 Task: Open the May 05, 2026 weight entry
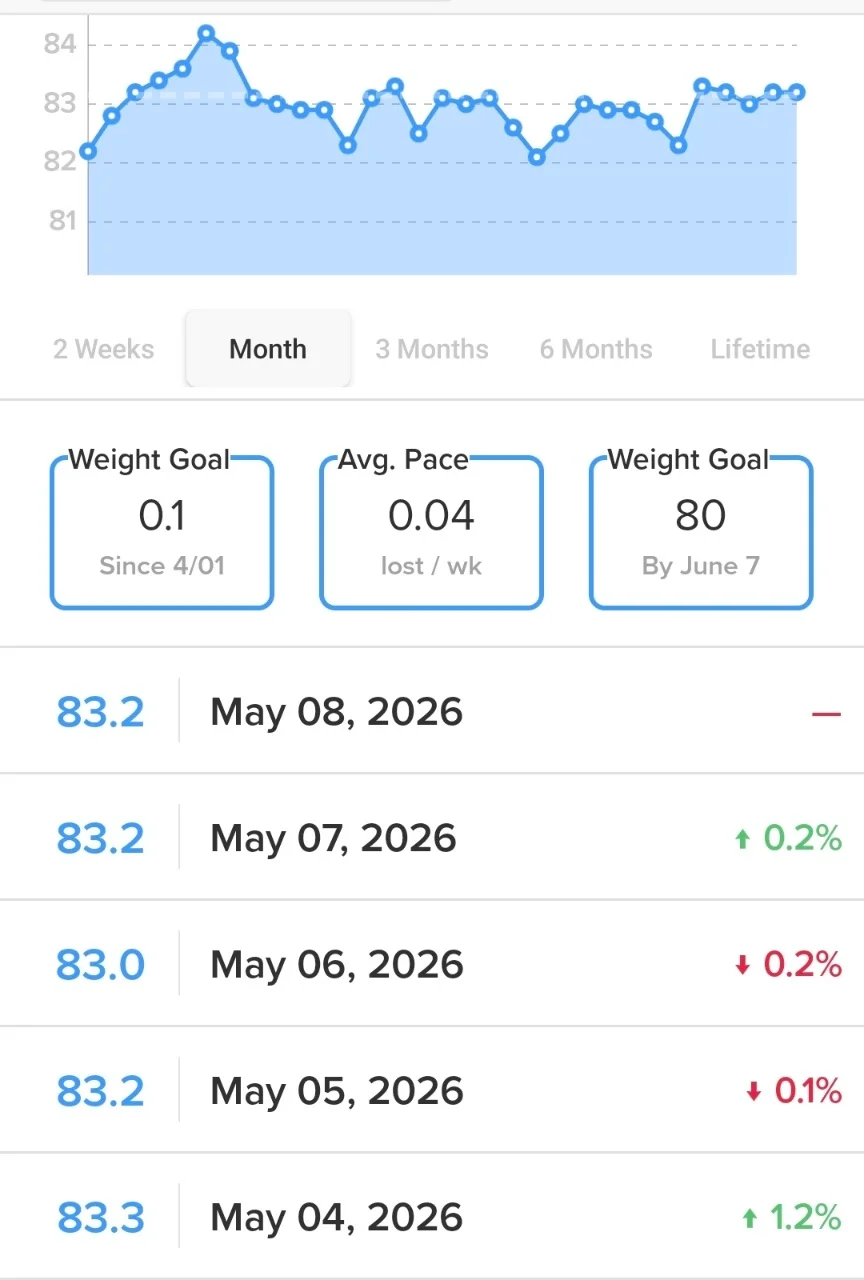[x=432, y=1090]
